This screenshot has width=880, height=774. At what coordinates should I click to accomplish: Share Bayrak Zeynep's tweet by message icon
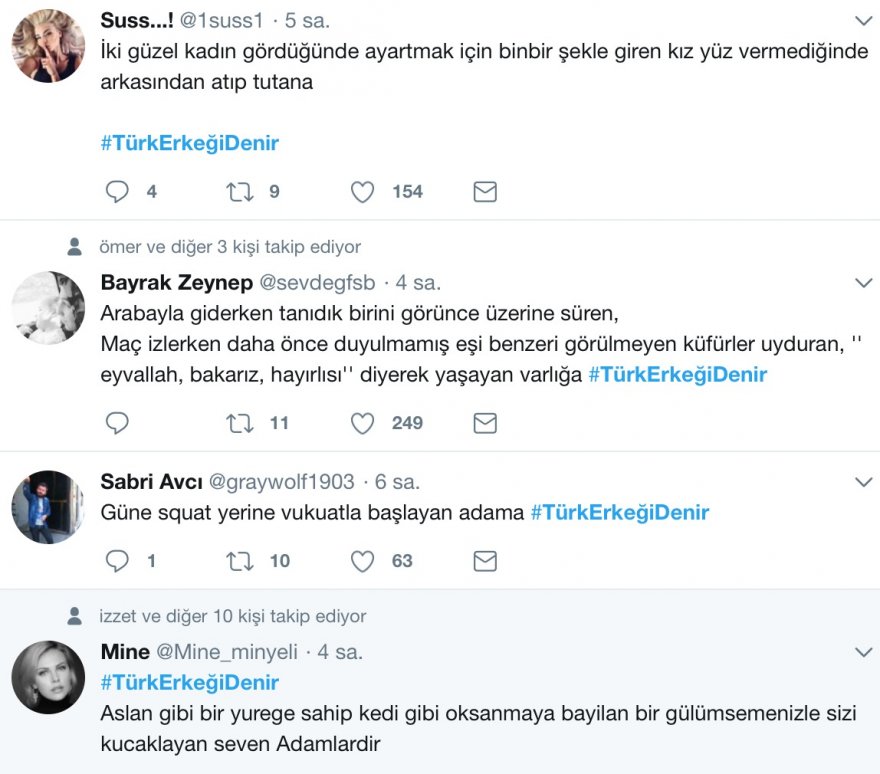(x=485, y=423)
